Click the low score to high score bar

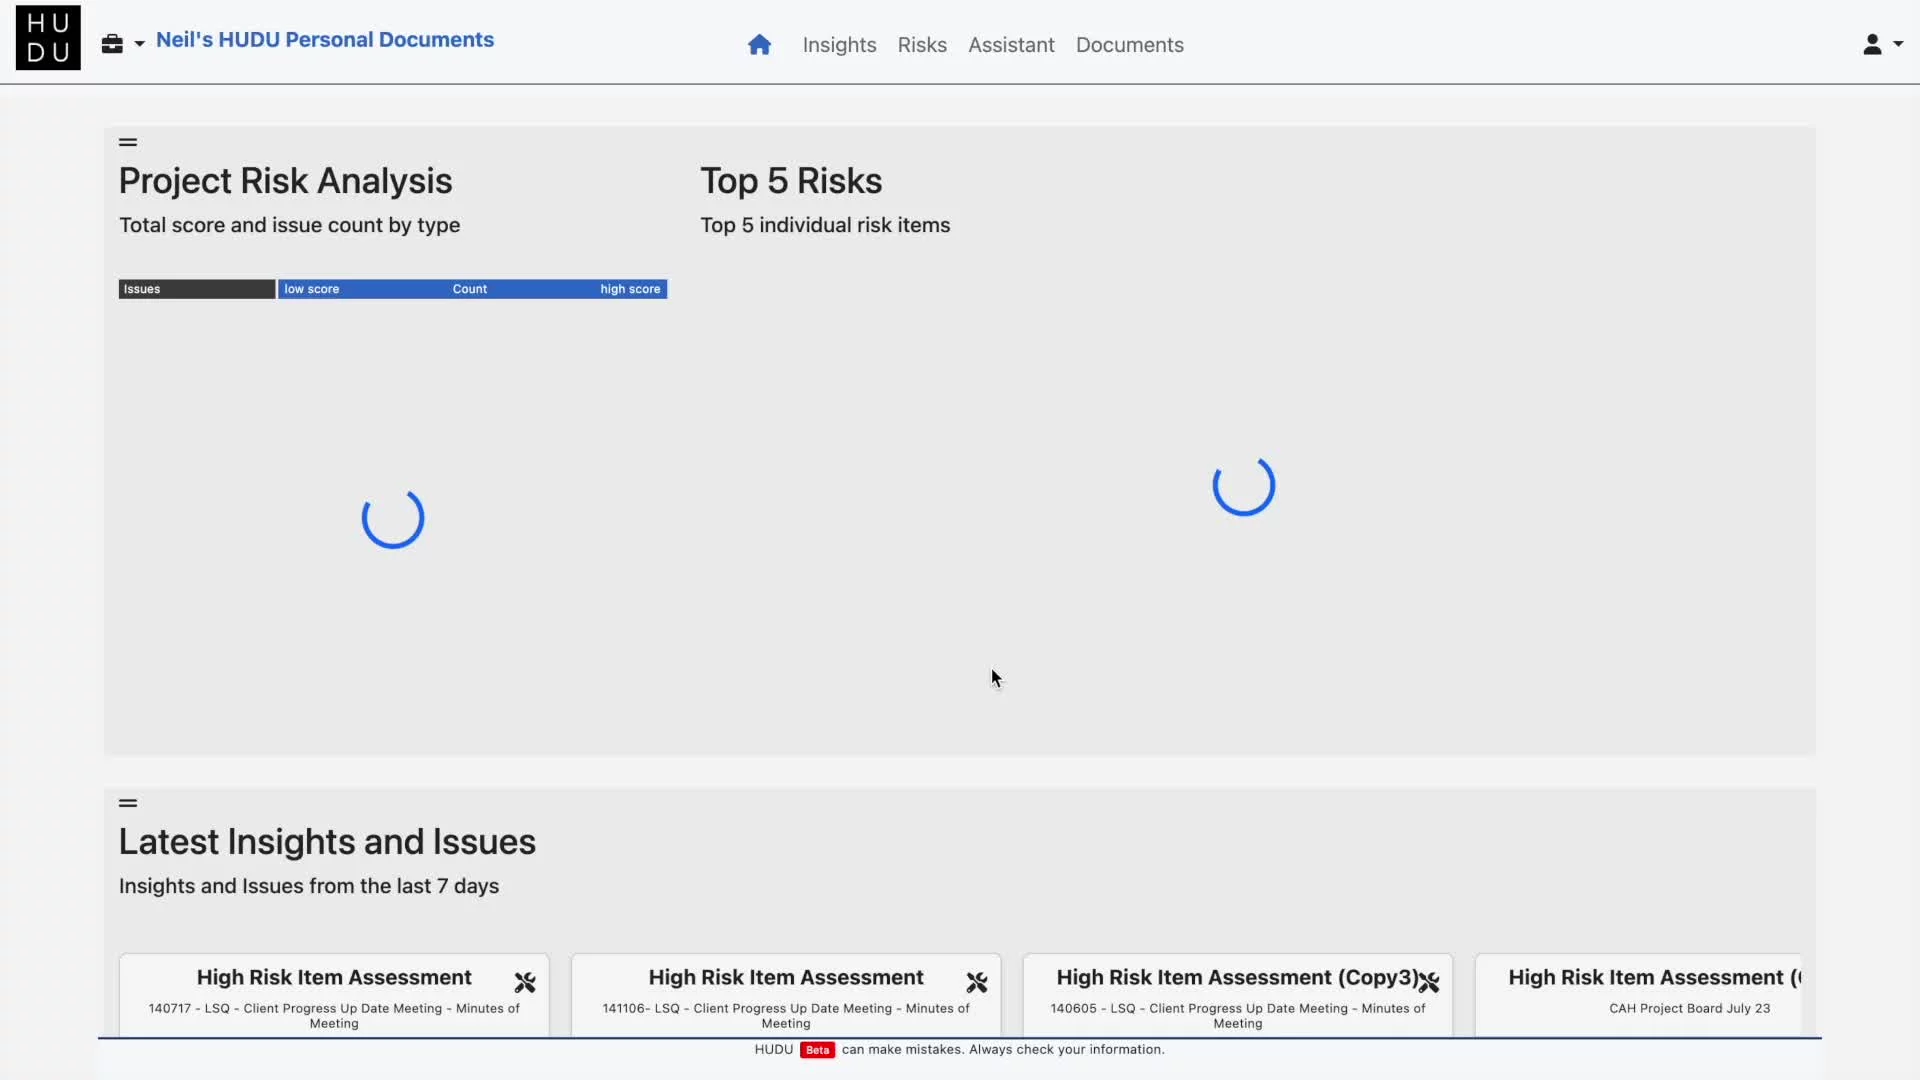pos(472,289)
